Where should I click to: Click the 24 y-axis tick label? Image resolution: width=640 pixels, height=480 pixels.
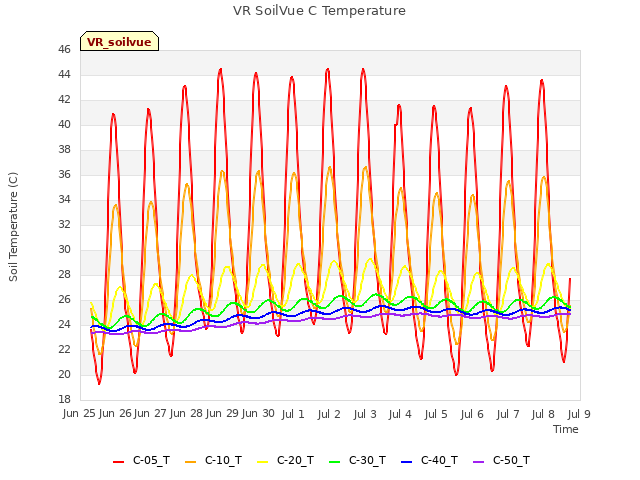point(64,324)
